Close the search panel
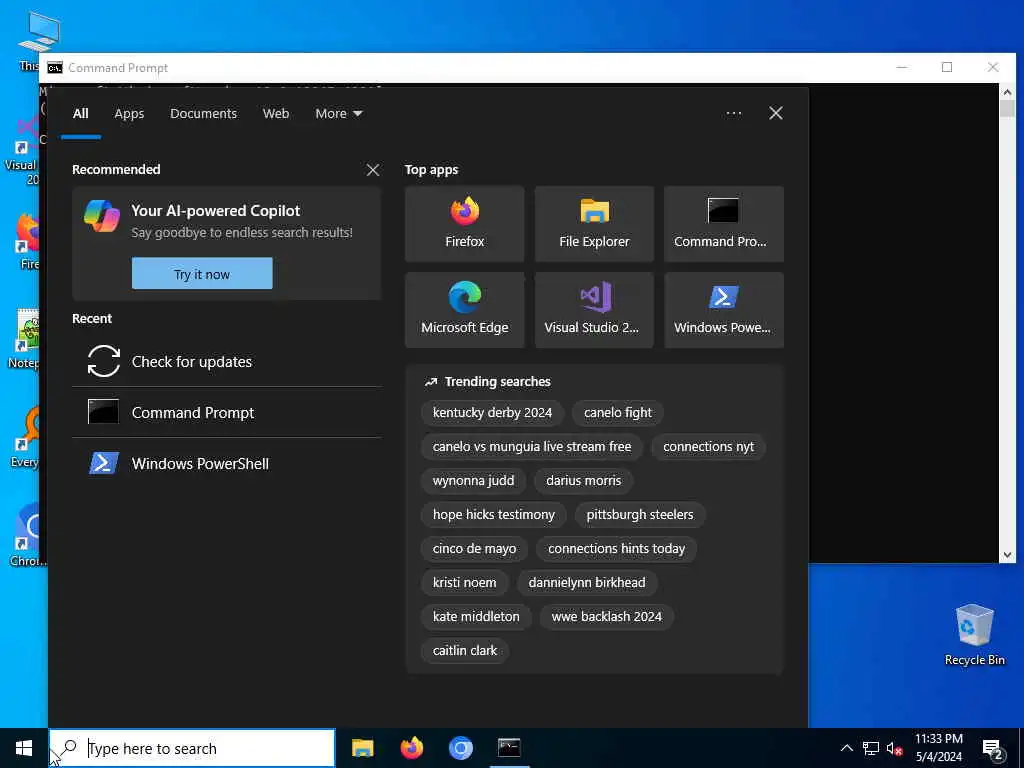The image size is (1024, 768). pyautogui.click(x=776, y=113)
